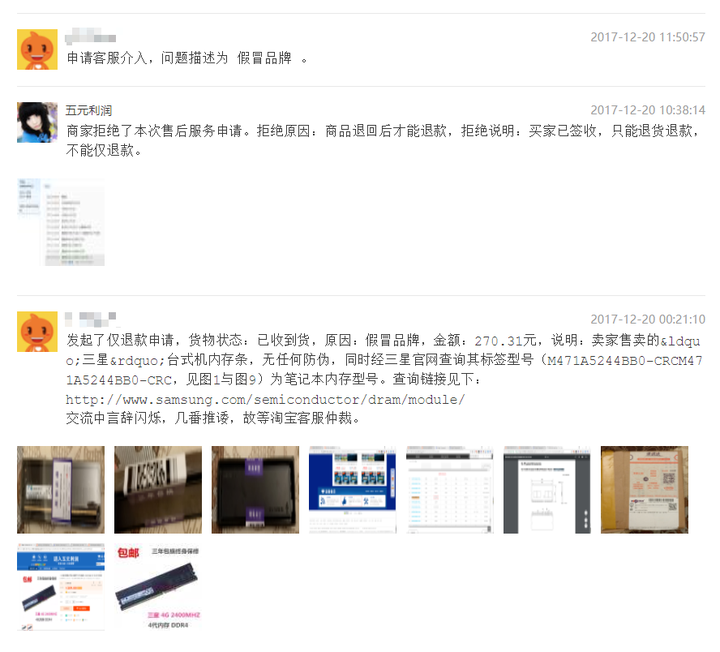The width and height of the screenshot is (720, 652).
Task: Open first evidence photo of memory stick box
Action: (61, 489)
